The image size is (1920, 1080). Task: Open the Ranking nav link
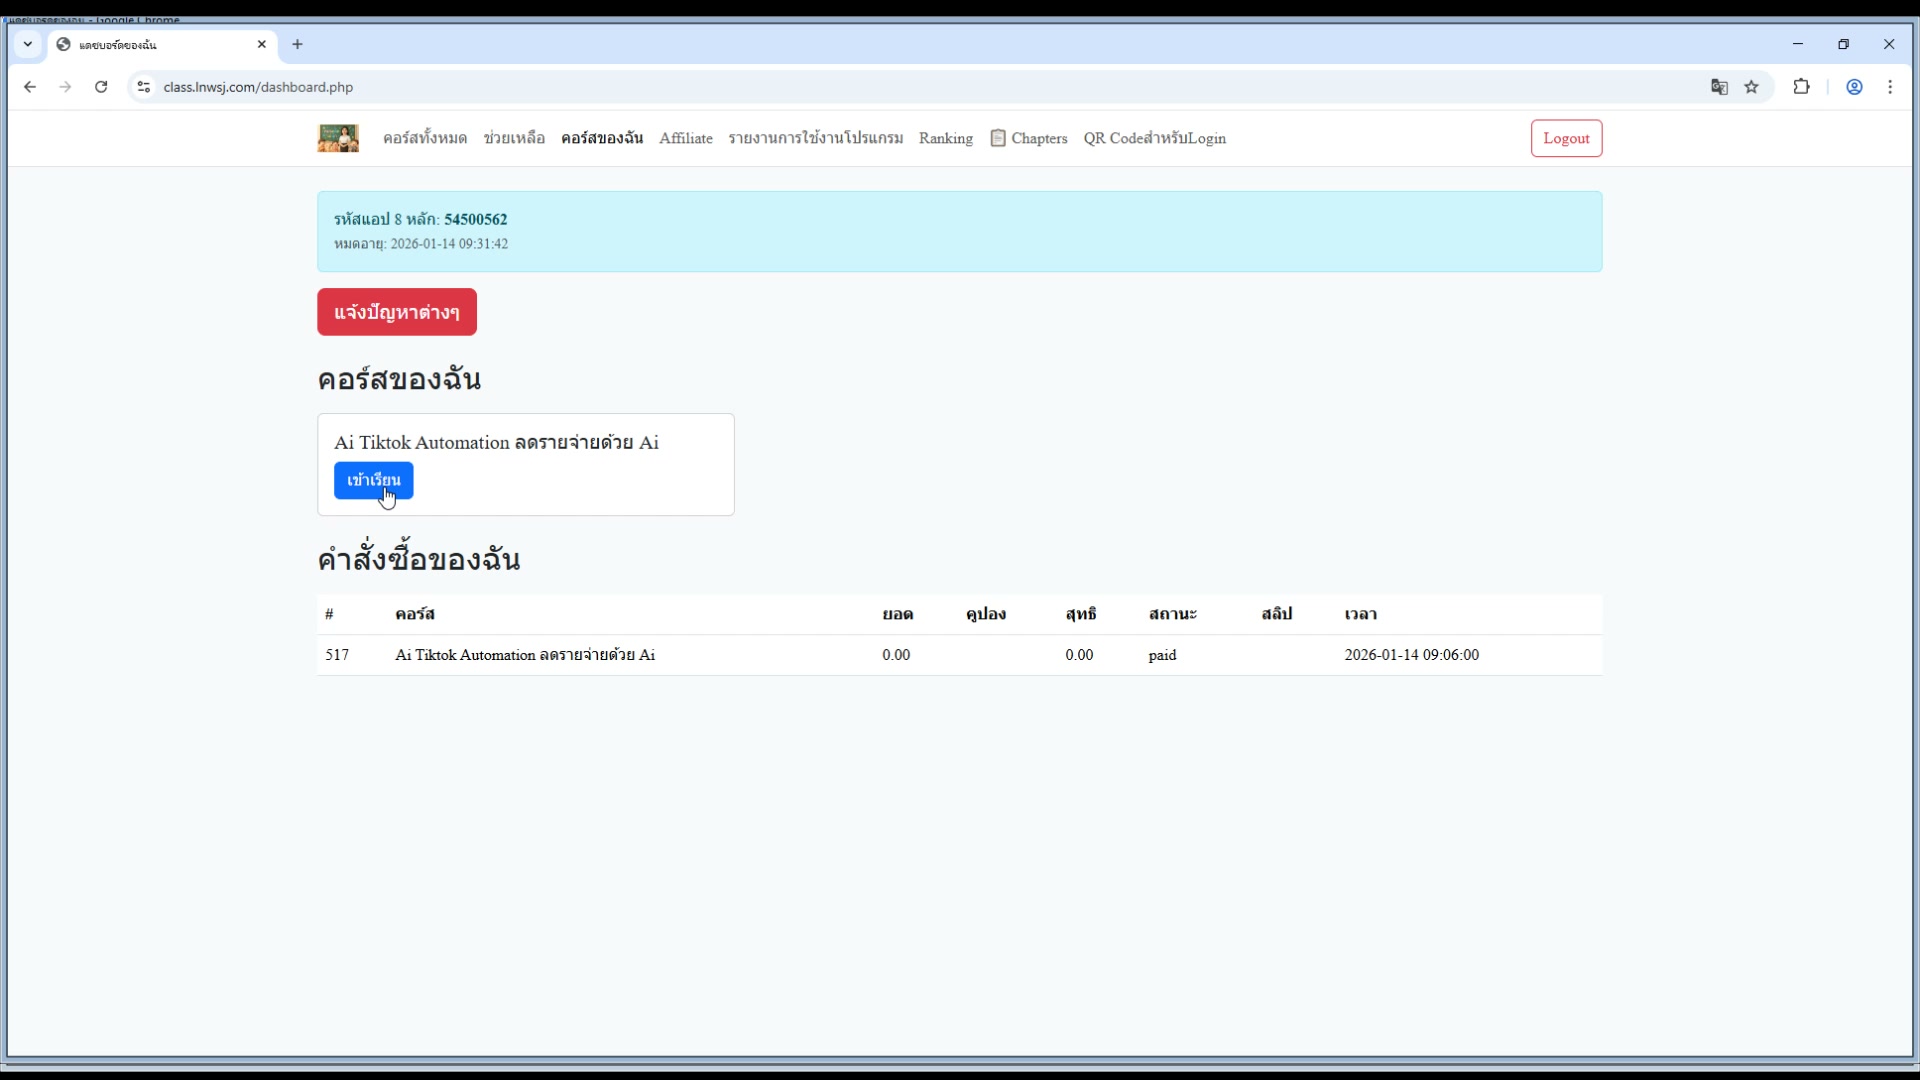pyautogui.click(x=945, y=138)
